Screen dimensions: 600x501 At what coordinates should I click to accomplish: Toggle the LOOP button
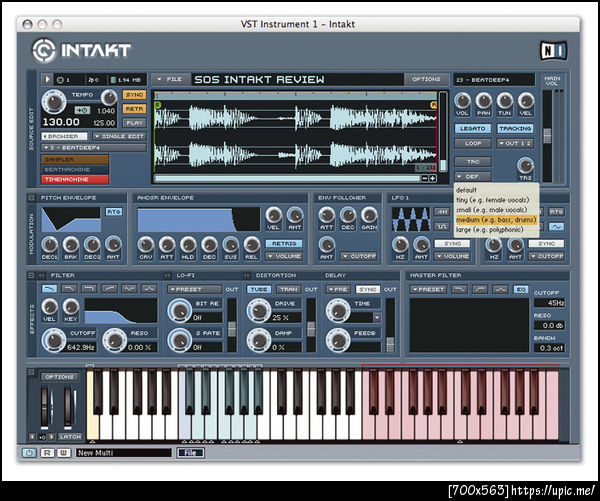pos(473,143)
